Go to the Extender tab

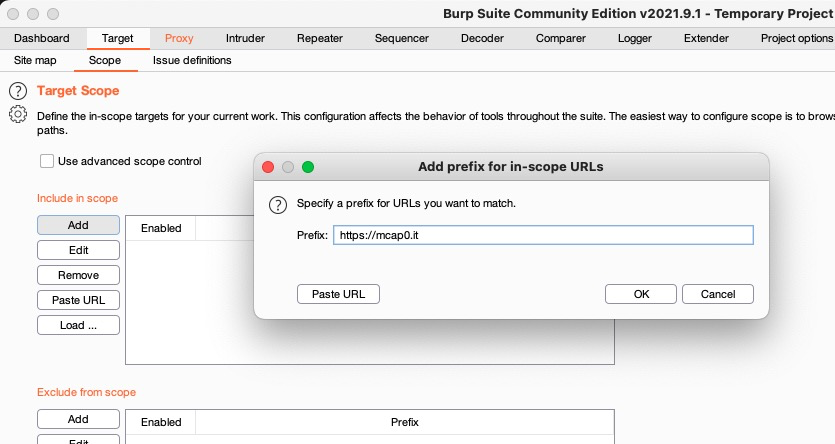[706, 38]
